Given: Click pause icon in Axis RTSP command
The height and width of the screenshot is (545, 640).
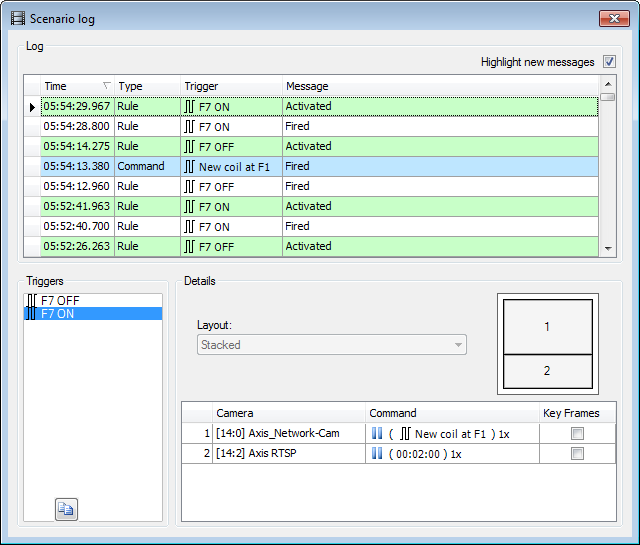Looking at the screenshot, I should 377,453.
